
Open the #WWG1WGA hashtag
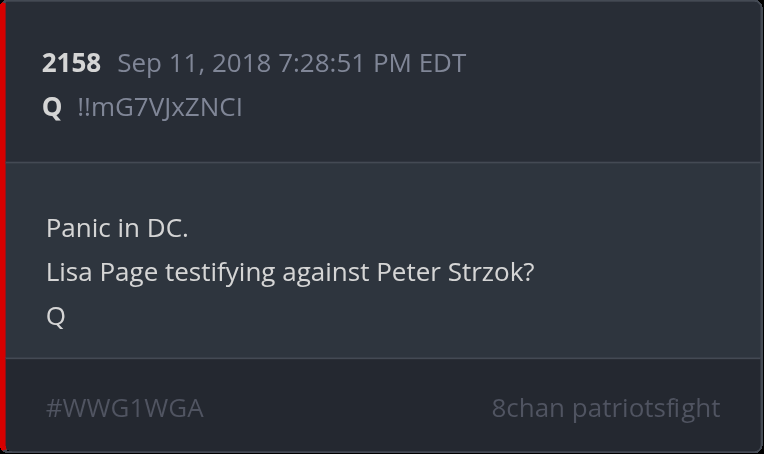click(x=124, y=408)
